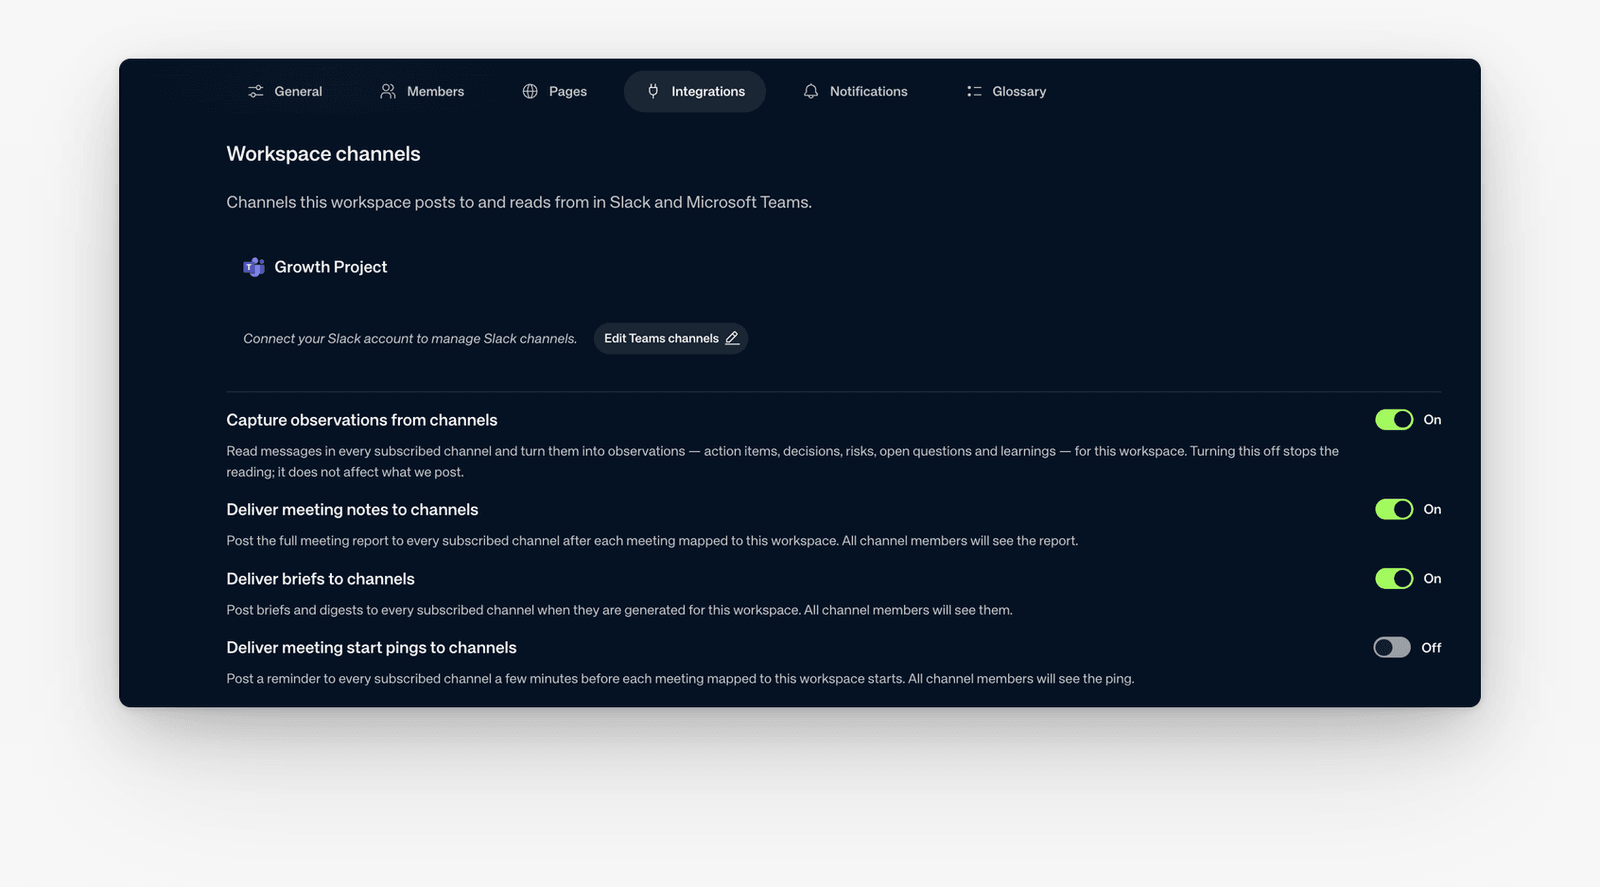The height and width of the screenshot is (887, 1600).
Task: Click the Glossary list icon
Action: tap(974, 91)
